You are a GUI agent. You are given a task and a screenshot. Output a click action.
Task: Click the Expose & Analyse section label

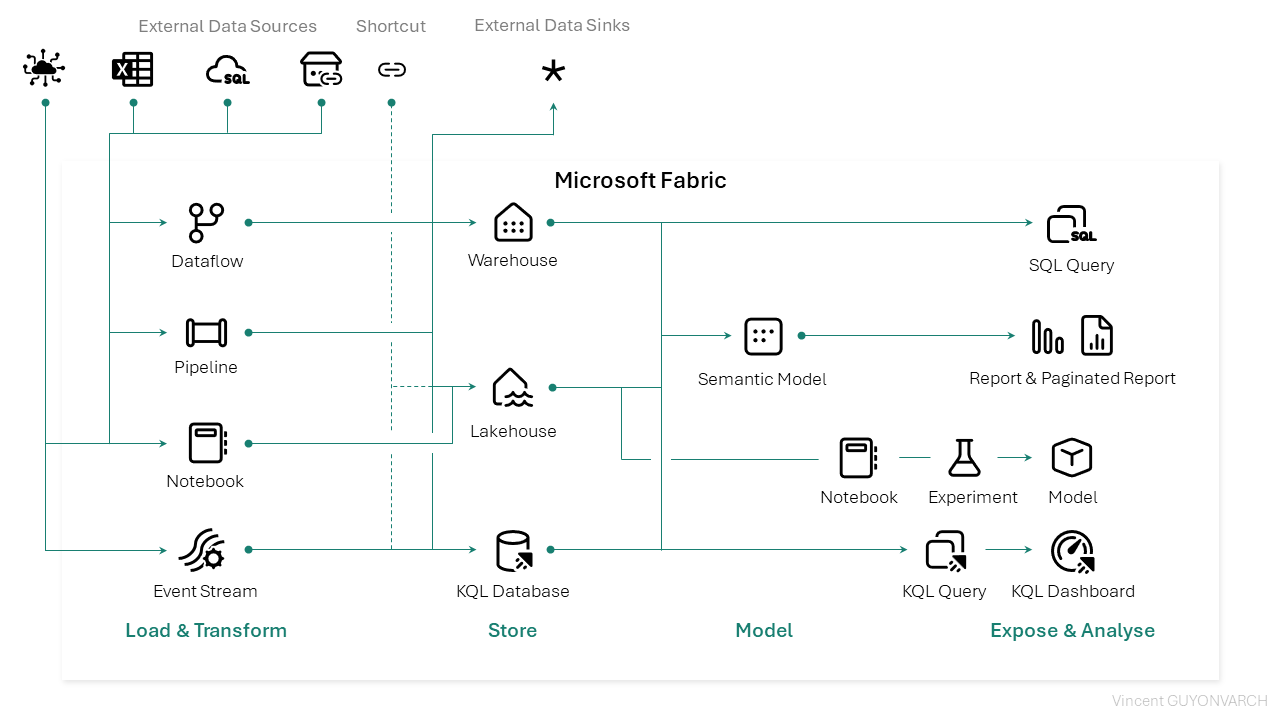point(1072,630)
